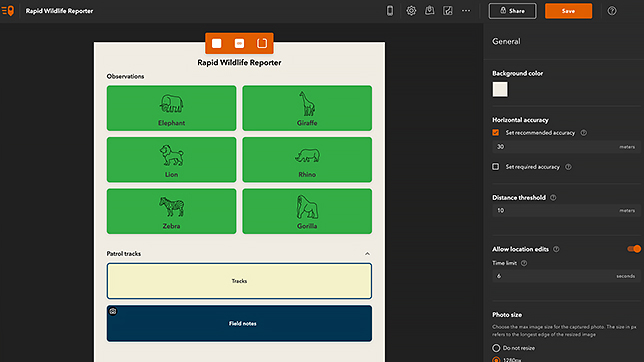Select the Field notes button
The image size is (644, 362).
point(239,323)
